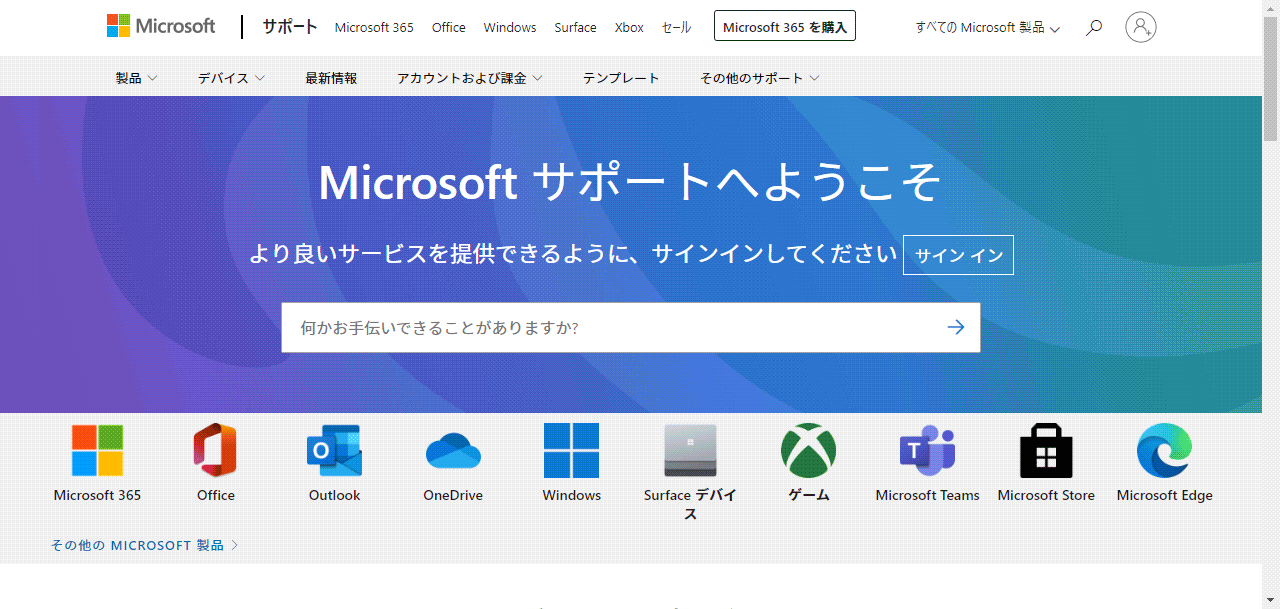The image size is (1280, 609).
Task: Go to Office header link
Action: 449,27
